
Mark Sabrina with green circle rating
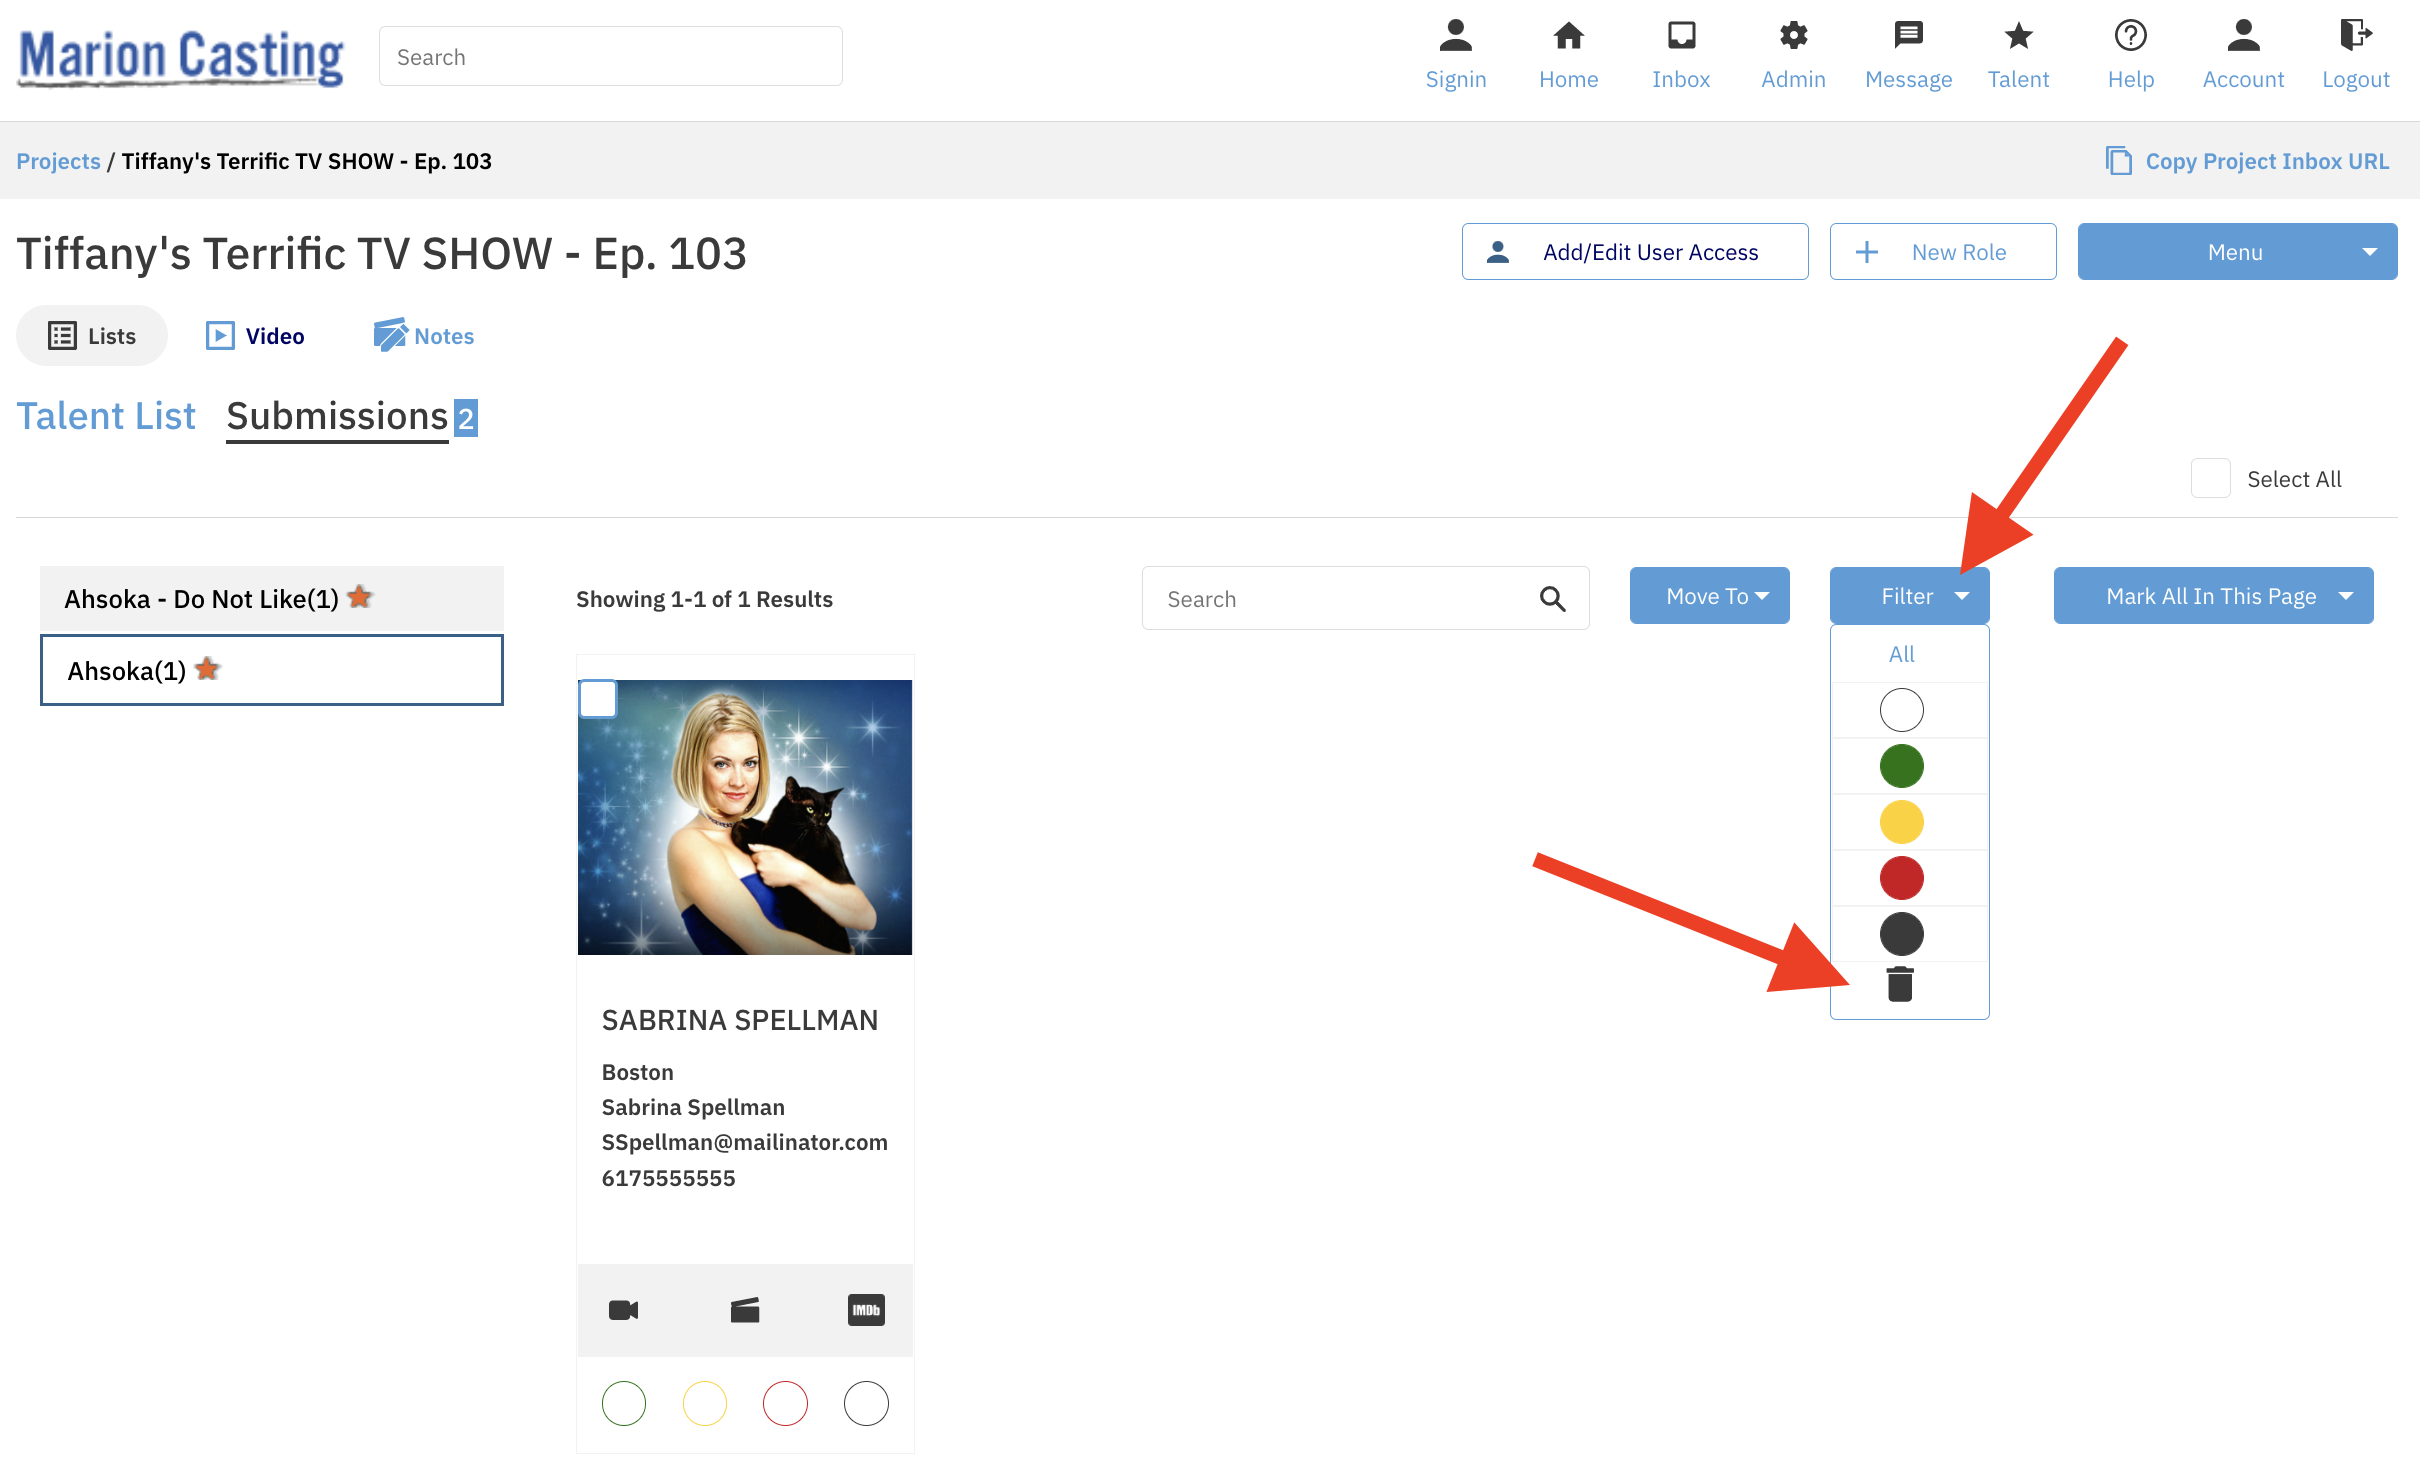point(624,1403)
